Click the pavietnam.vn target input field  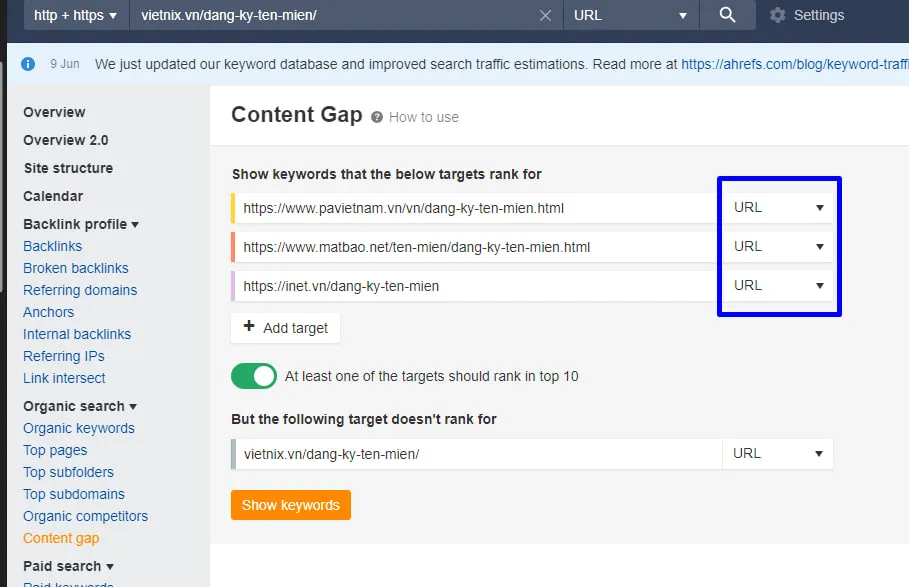click(x=477, y=208)
